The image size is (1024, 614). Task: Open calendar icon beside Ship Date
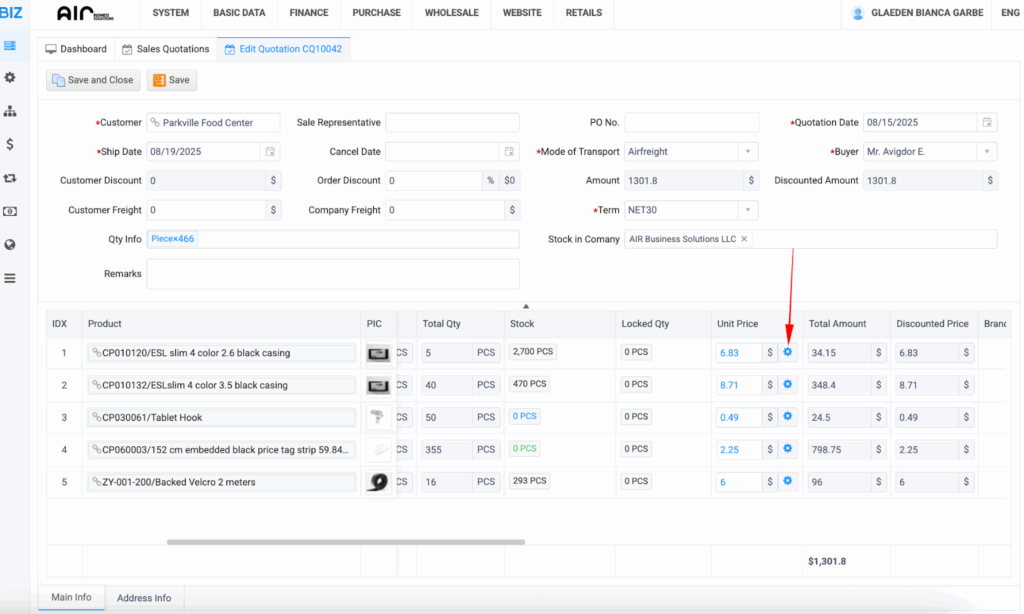(x=269, y=152)
